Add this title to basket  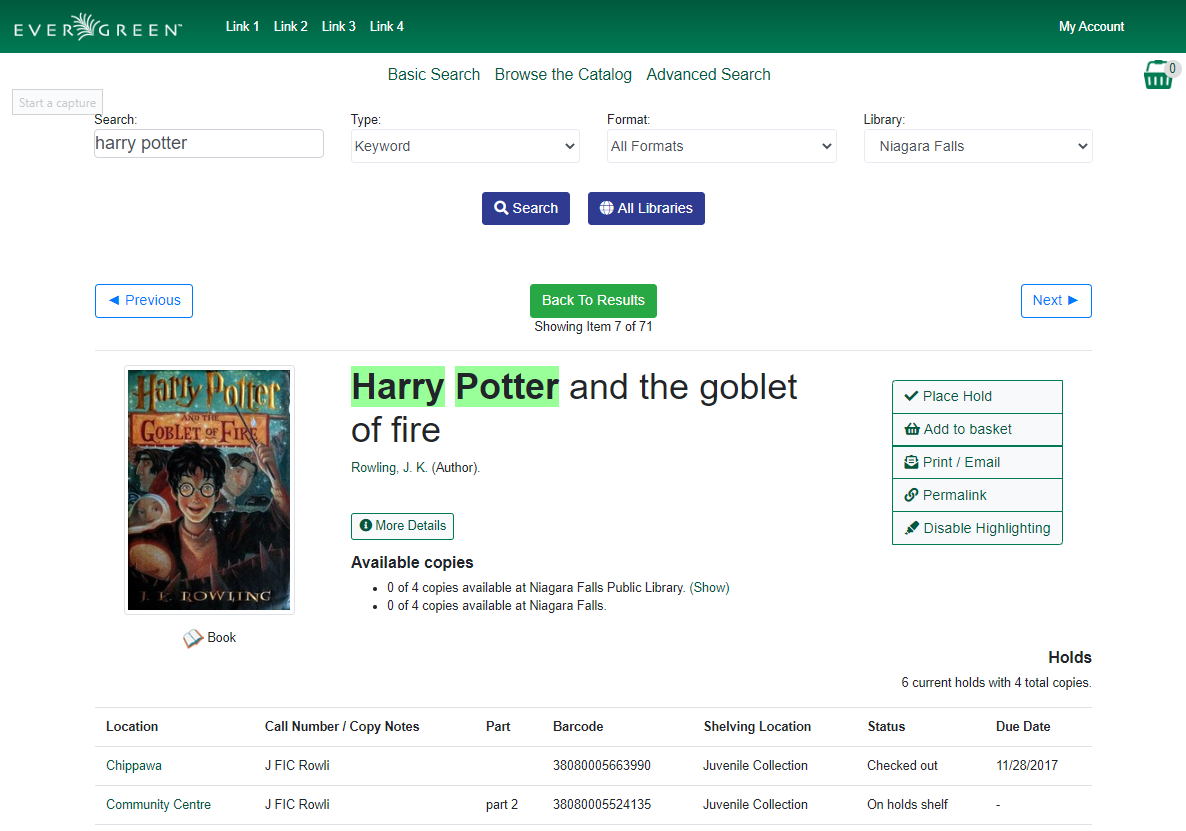click(977, 429)
